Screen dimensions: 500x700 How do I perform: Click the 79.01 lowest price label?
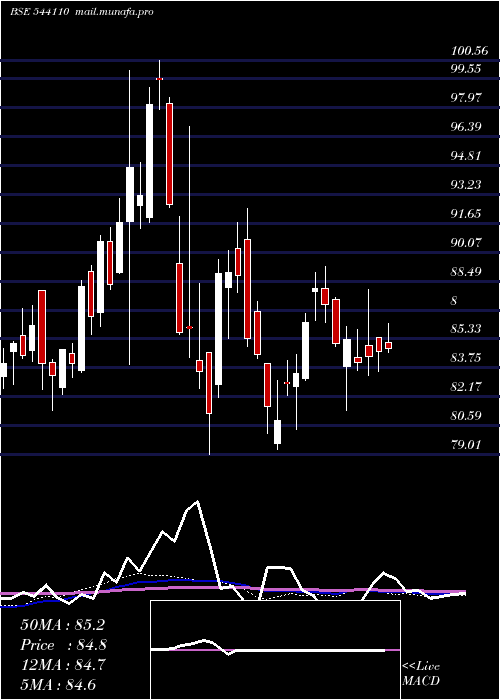tap(466, 445)
